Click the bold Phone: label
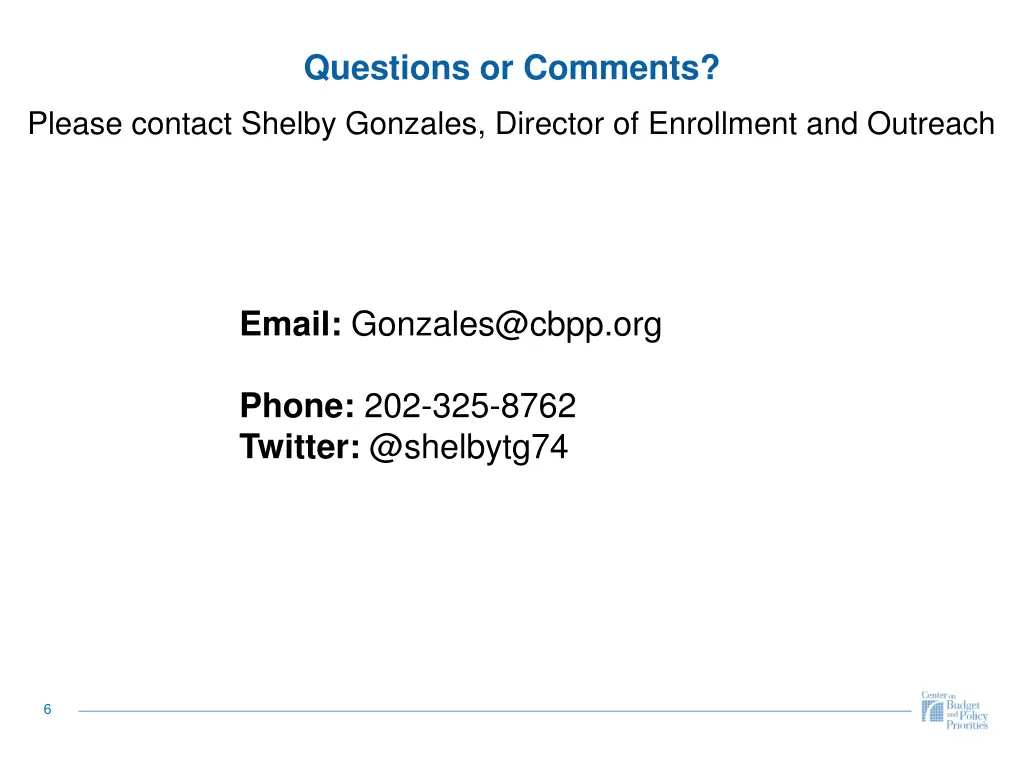This screenshot has width=1024, height=768. point(297,406)
